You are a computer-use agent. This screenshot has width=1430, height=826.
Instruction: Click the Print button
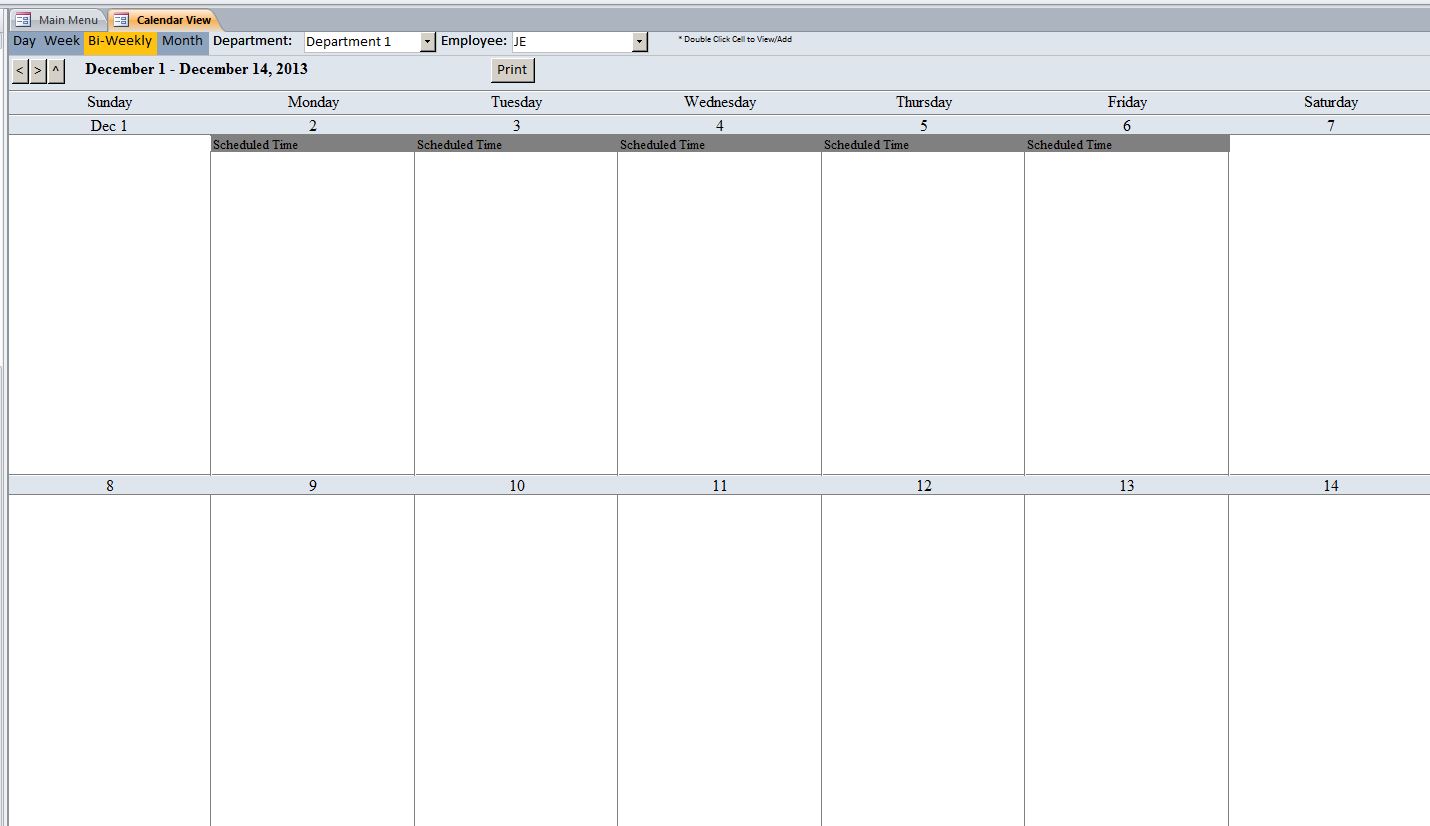[512, 70]
